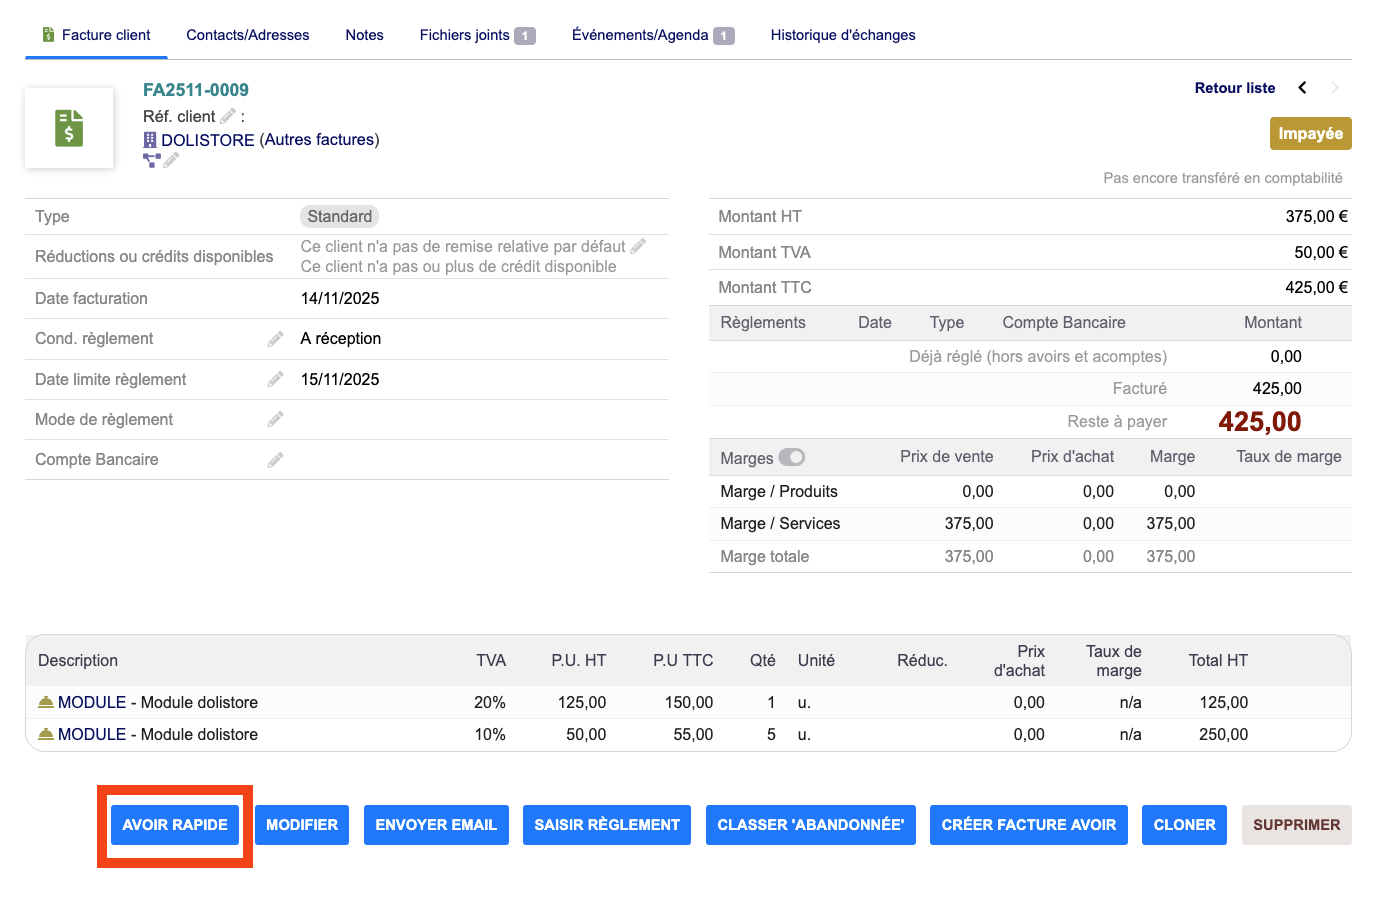Open Autres factures link
This screenshot has width=1379, height=898.
319,140
